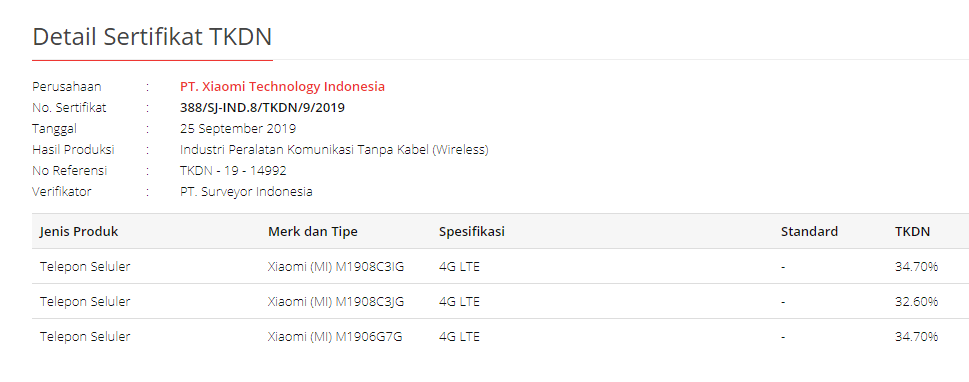Click the first row's Telepon Seluler cell
The height and width of the screenshot is (382, 969).
pos(85,266)
